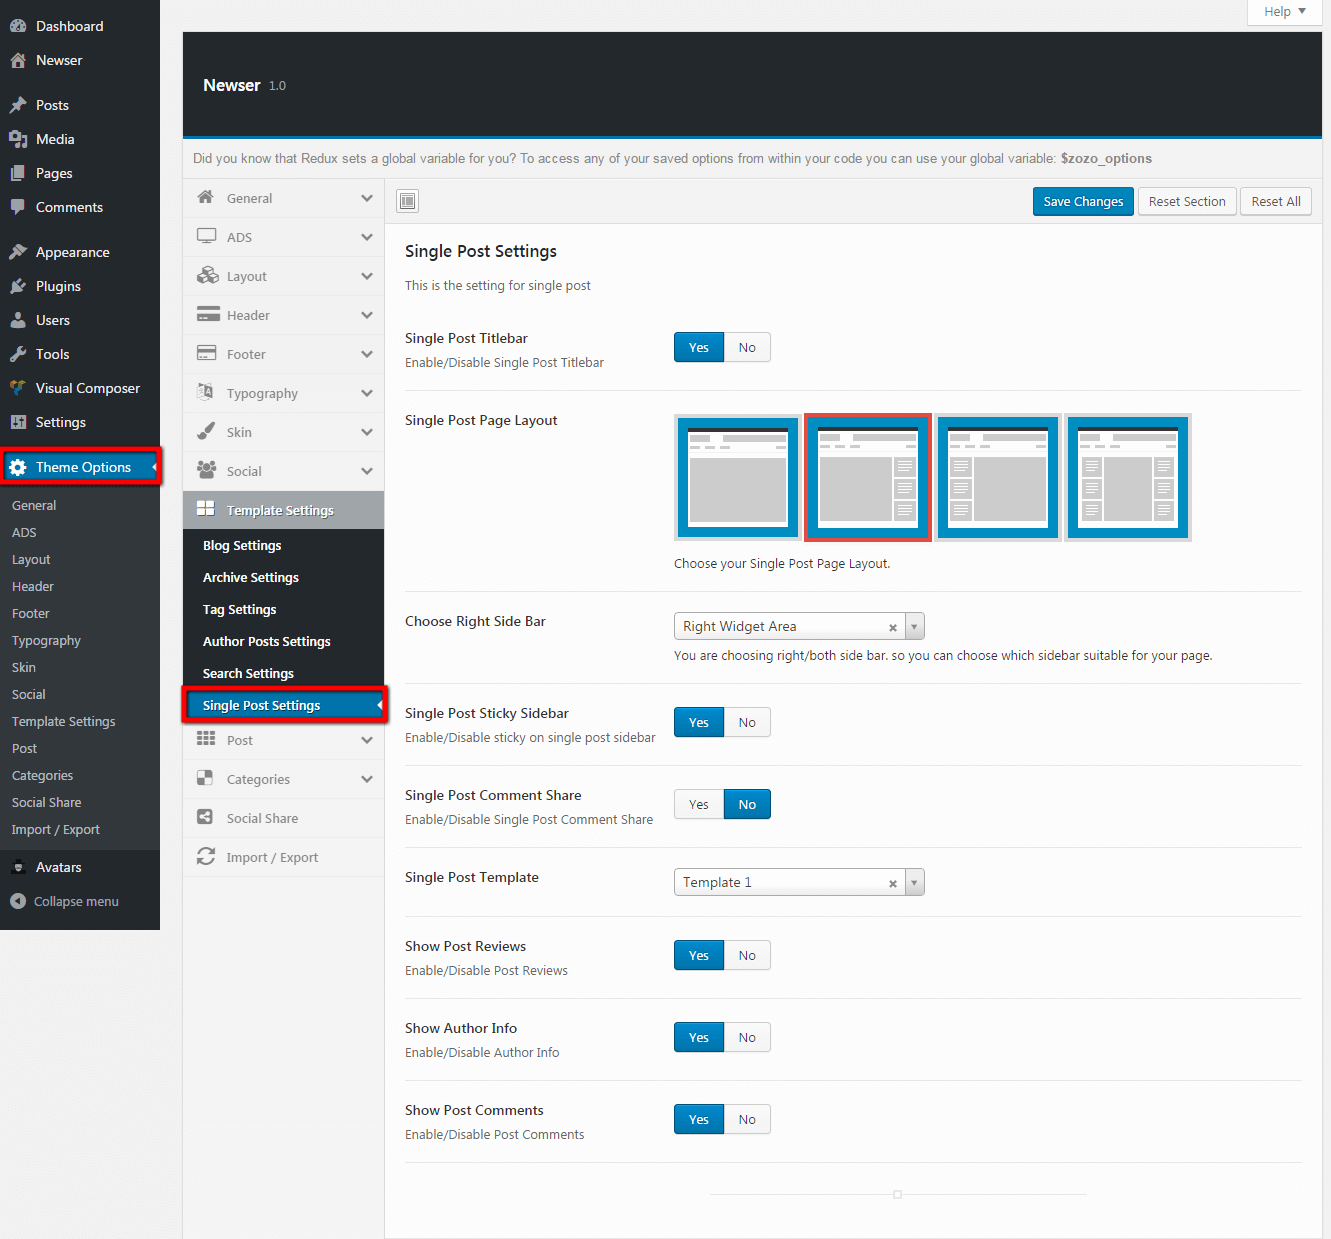This screenshot has width=1331, height=1239.
Task: Click the Plugins plug icon
Action: pyautogui.click(x=18, y=286)
